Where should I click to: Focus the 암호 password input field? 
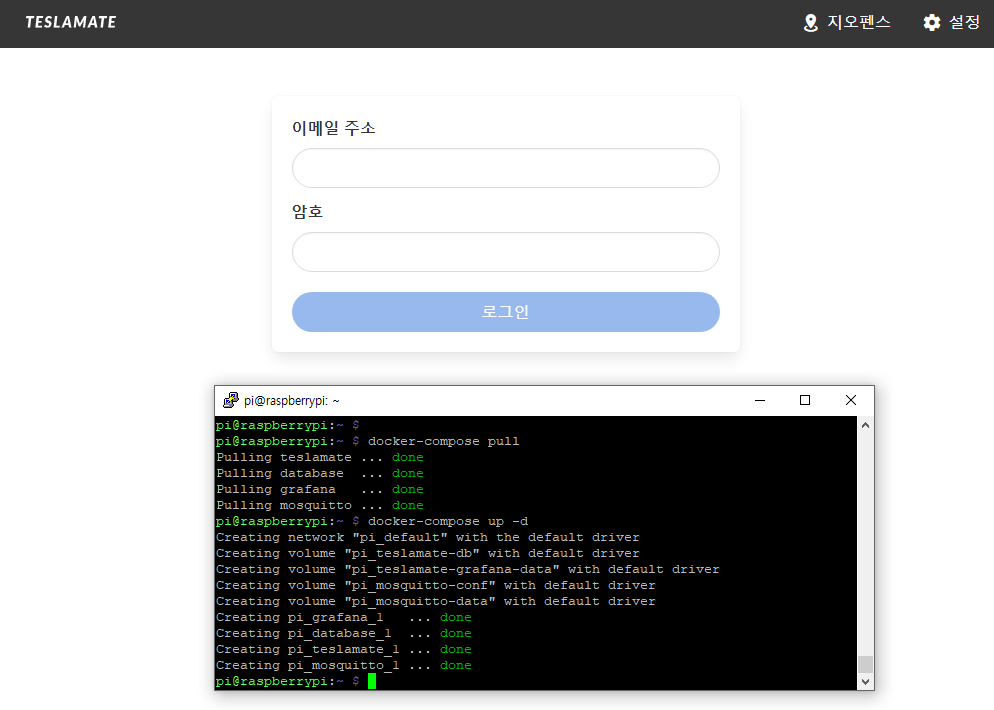[505, 252]
